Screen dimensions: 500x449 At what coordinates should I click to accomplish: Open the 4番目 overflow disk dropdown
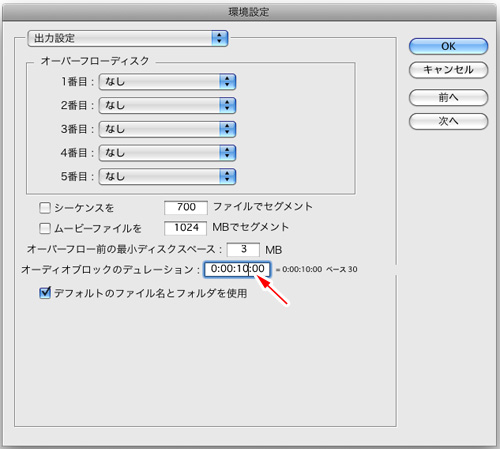point(167,153)
